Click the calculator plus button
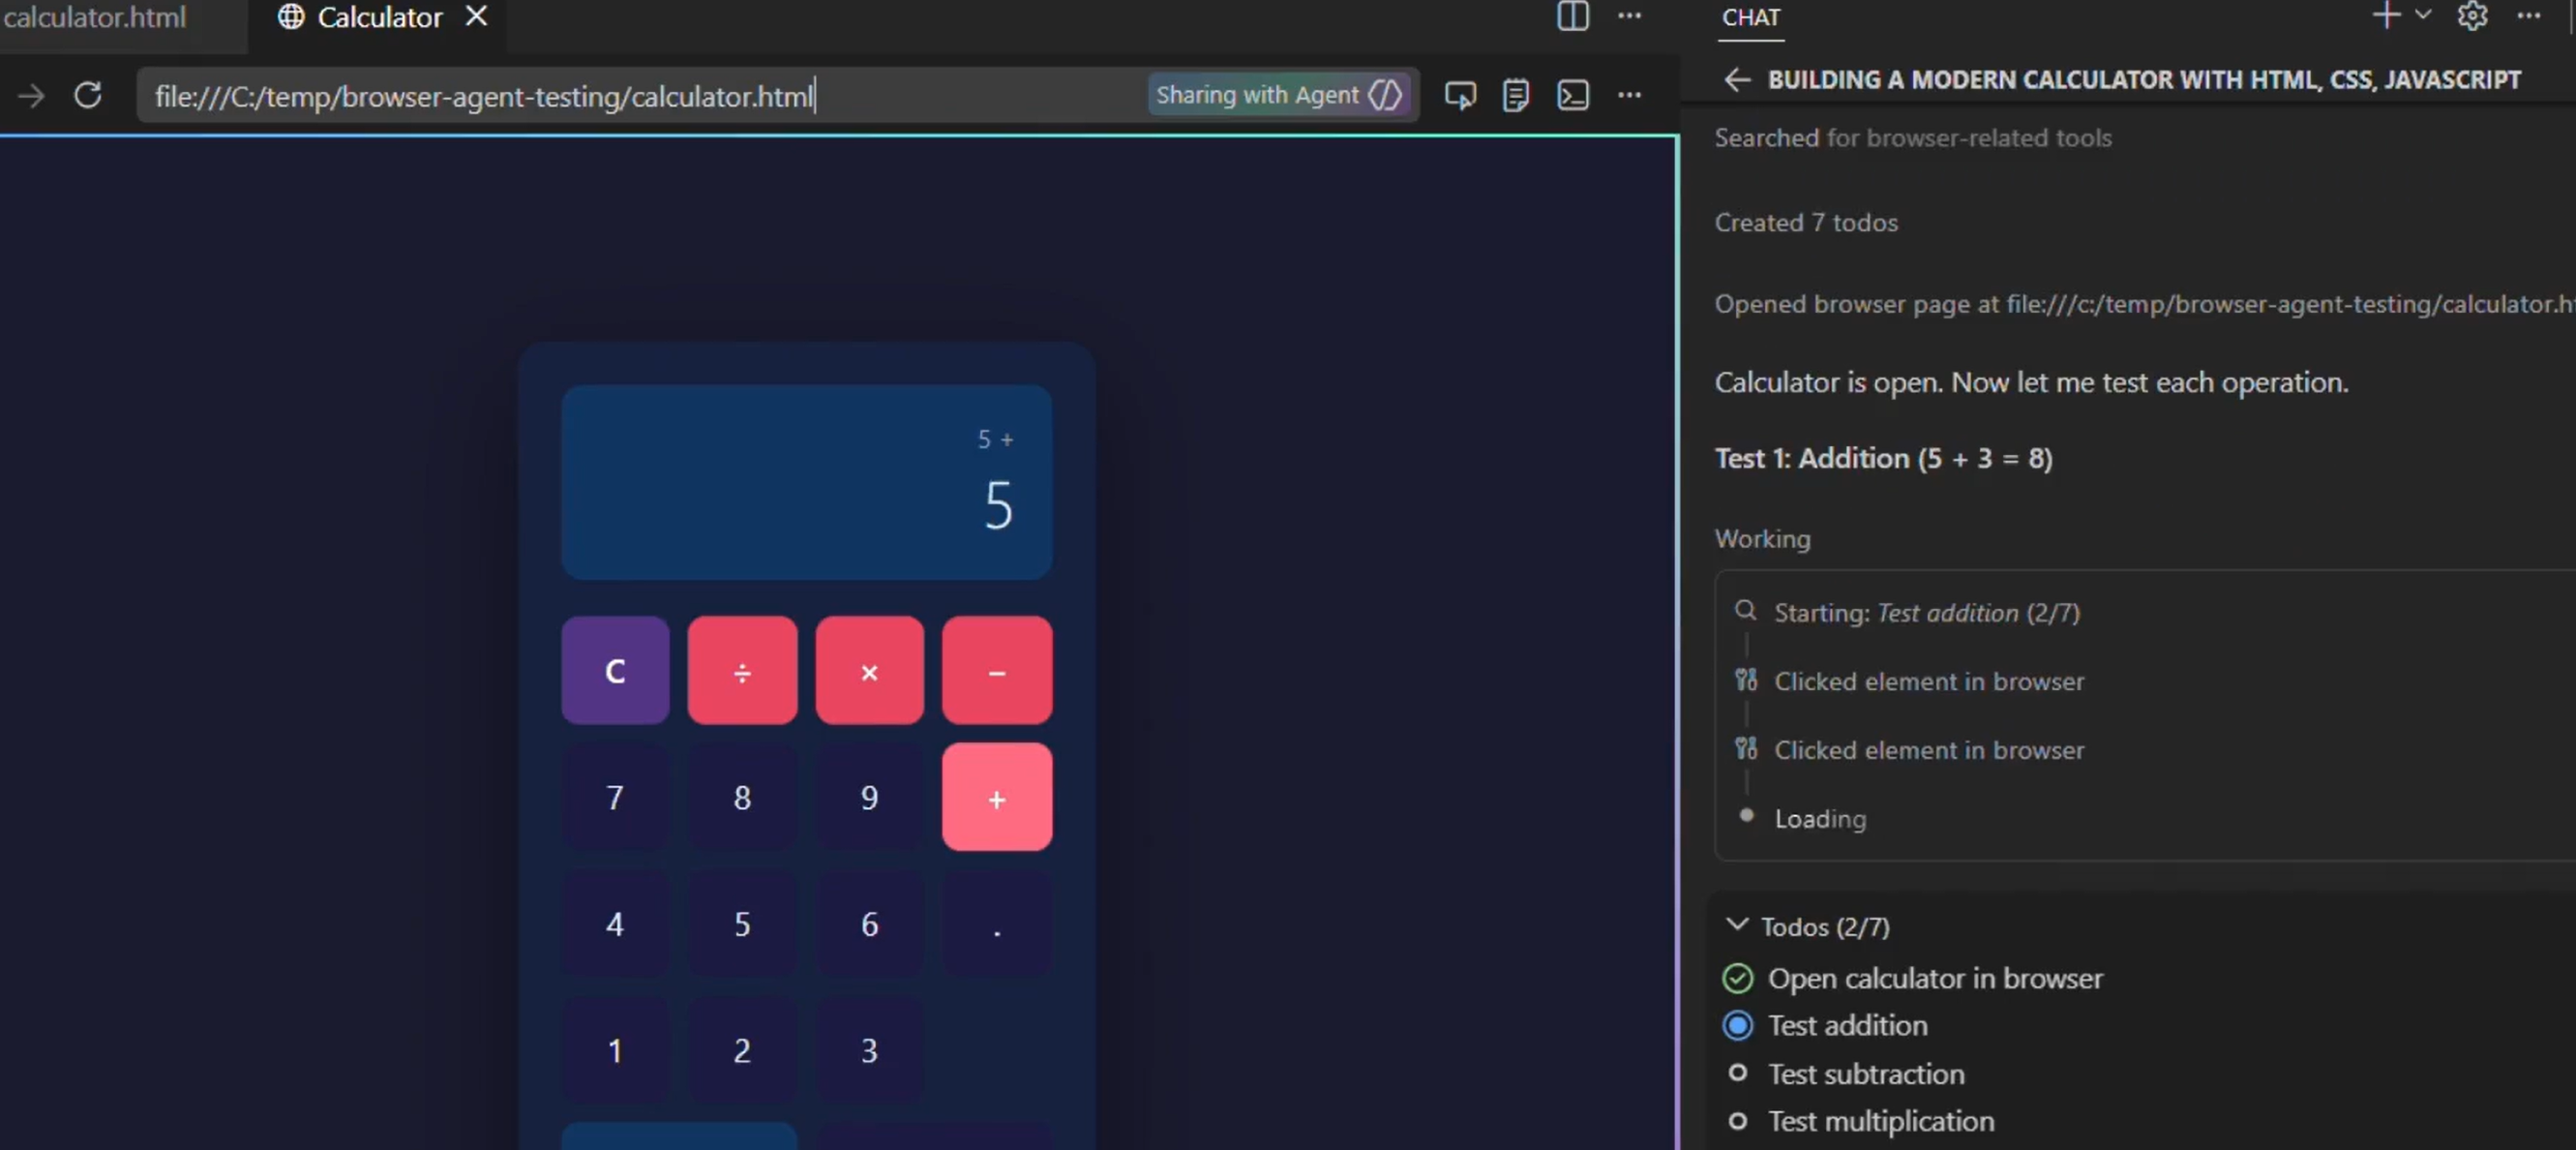This screenshot has width=2576, height=1150. pyautogui.click(x=997, y=797)
